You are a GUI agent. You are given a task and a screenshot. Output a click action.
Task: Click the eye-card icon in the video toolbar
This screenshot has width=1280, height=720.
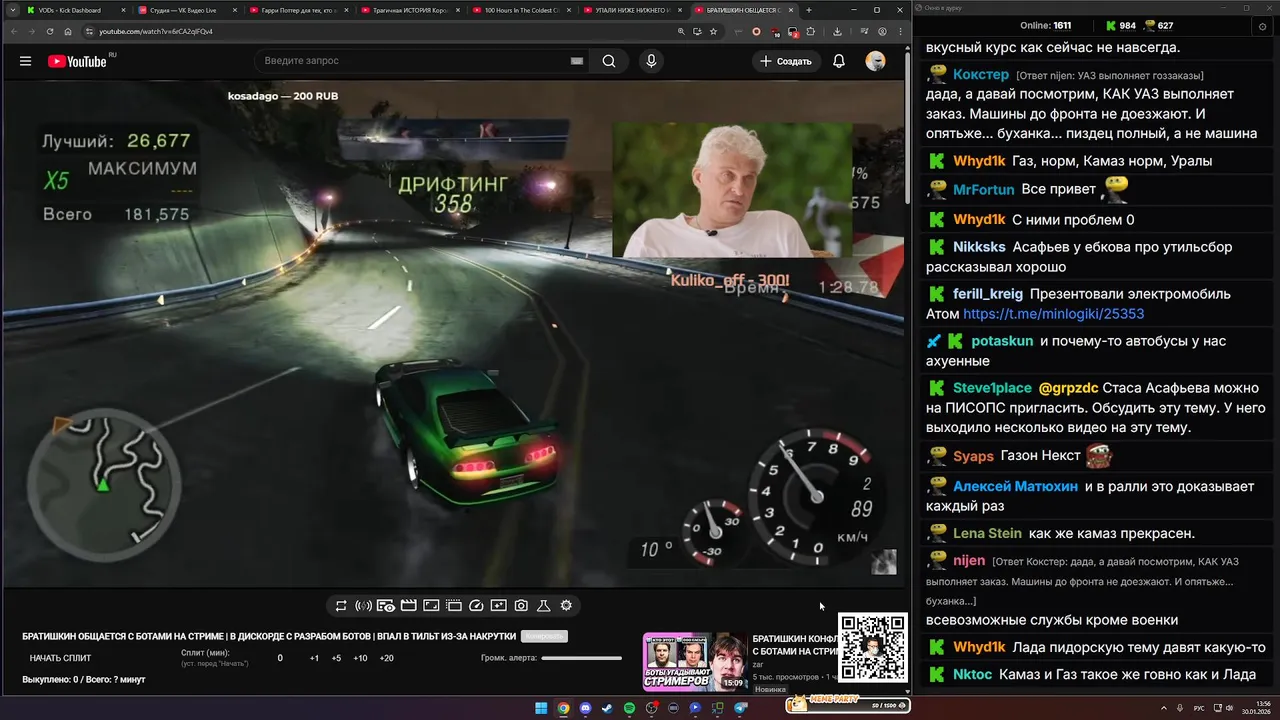pyautogui.click(x=386, y=606)
